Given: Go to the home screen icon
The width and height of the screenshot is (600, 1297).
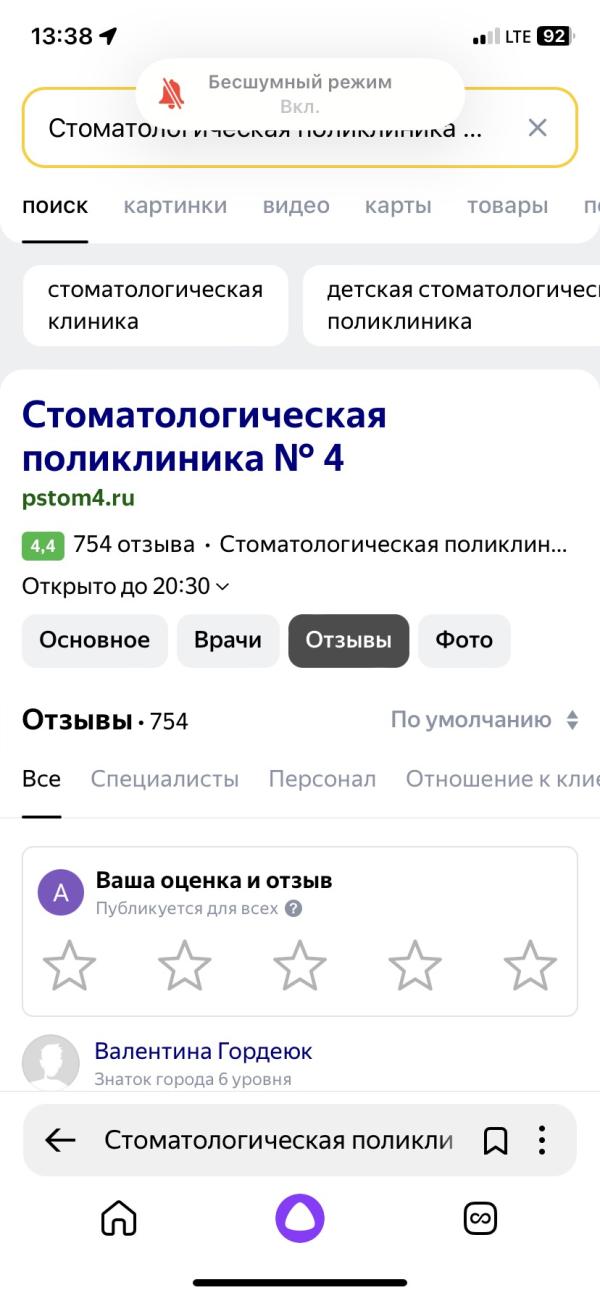Looking at the screenshot, I should [x=119, y=1218].
